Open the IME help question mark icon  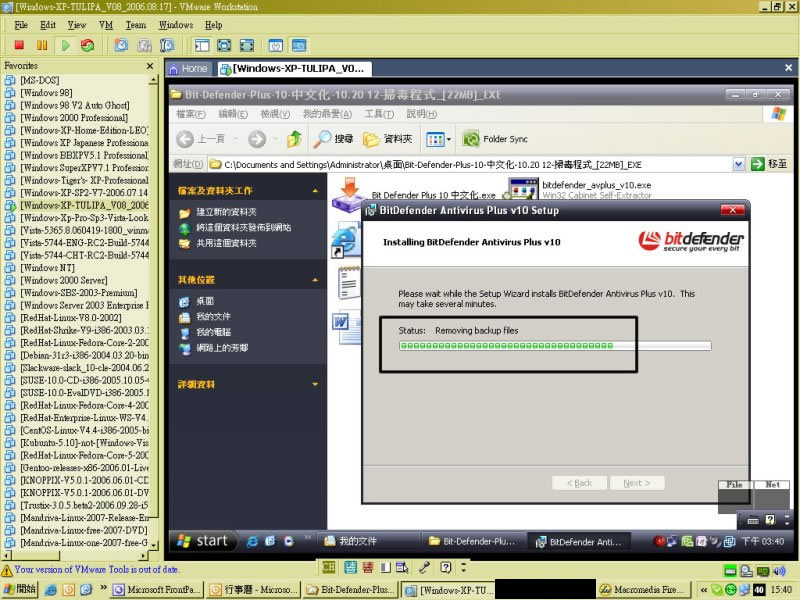tap(445, 567)
